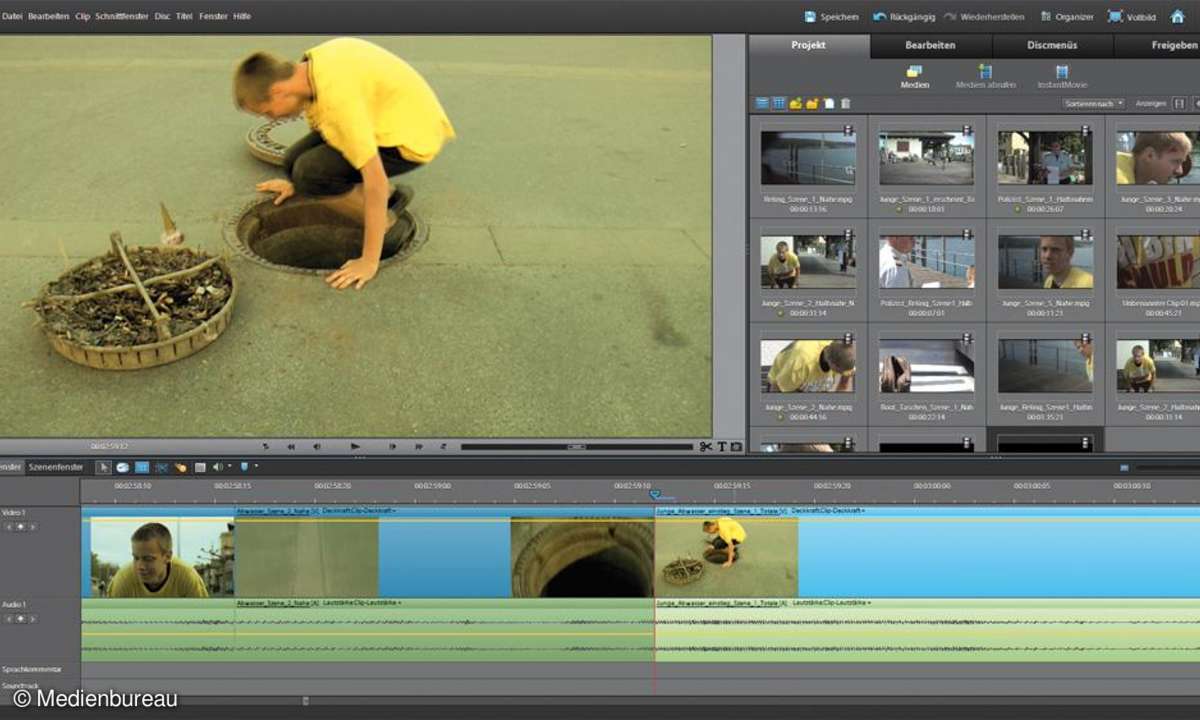Click the Video 1 track label
This screenshot has width=1200, height=720.
pos(14,513)
